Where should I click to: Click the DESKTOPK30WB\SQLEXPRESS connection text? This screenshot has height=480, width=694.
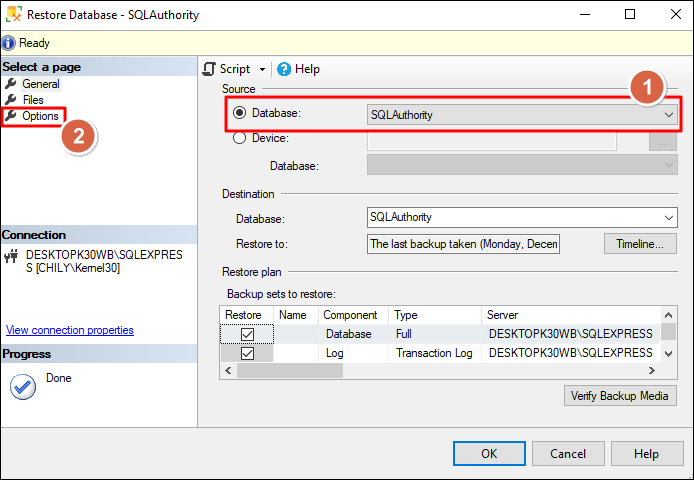104,261
